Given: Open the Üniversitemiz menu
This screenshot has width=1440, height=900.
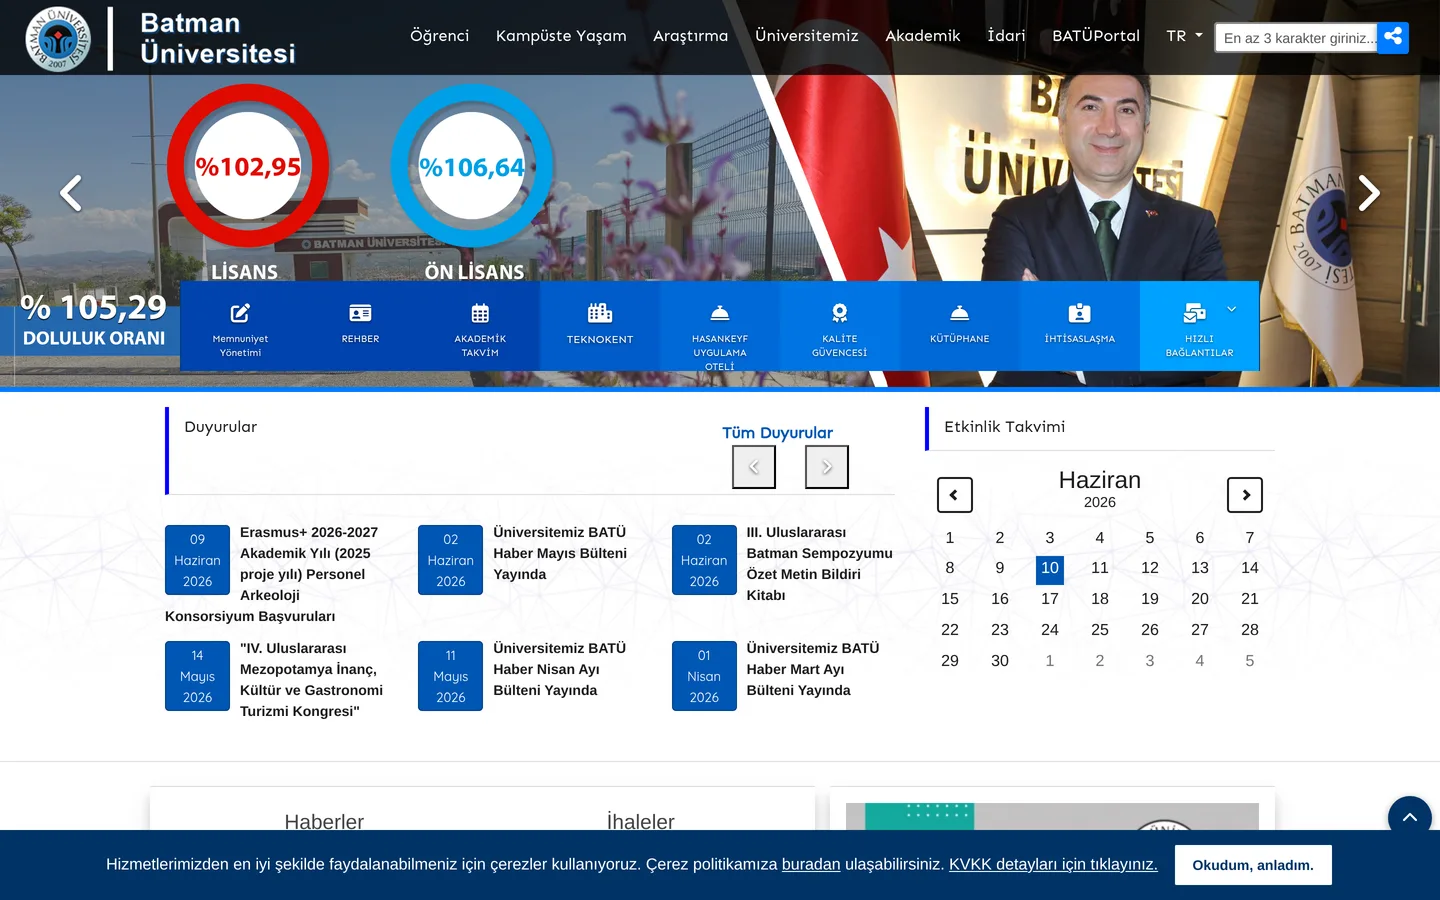Looking at the screenshot, I should (x=807, y=36).
